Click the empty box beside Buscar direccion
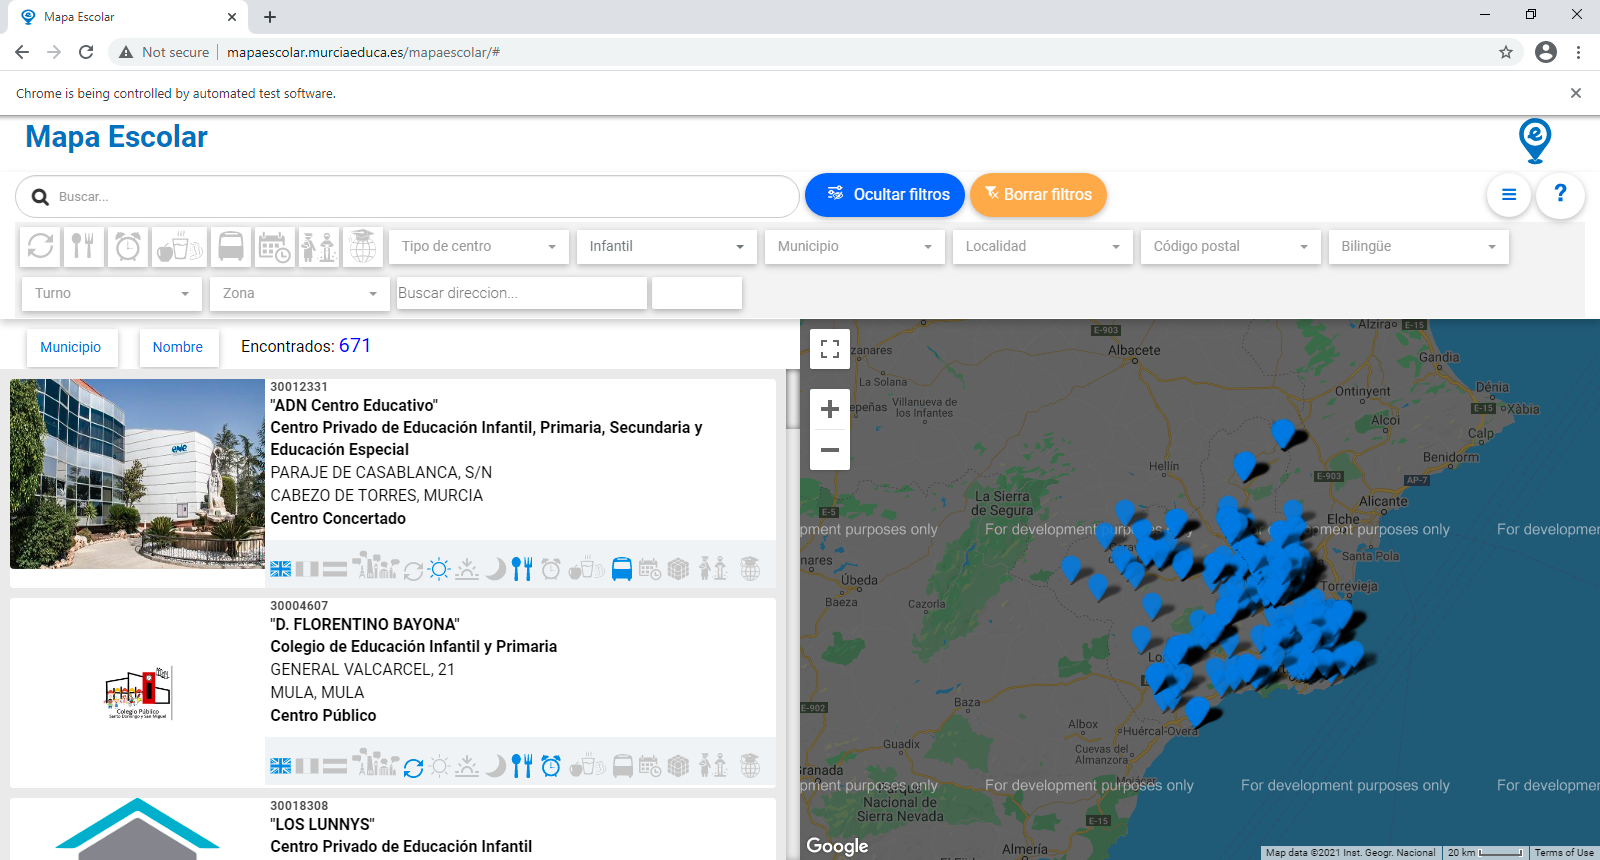 [x=697, y=293]
